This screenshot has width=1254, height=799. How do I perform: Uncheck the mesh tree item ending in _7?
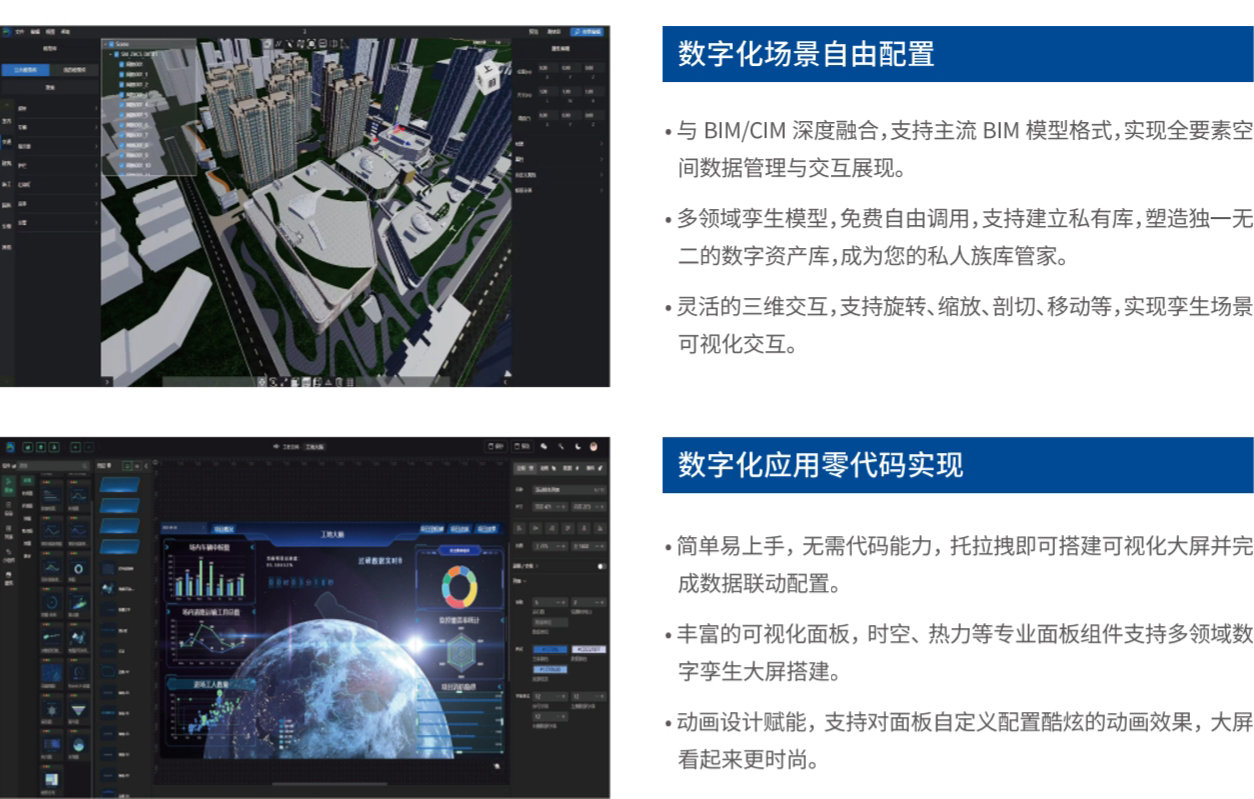point(122,135)
